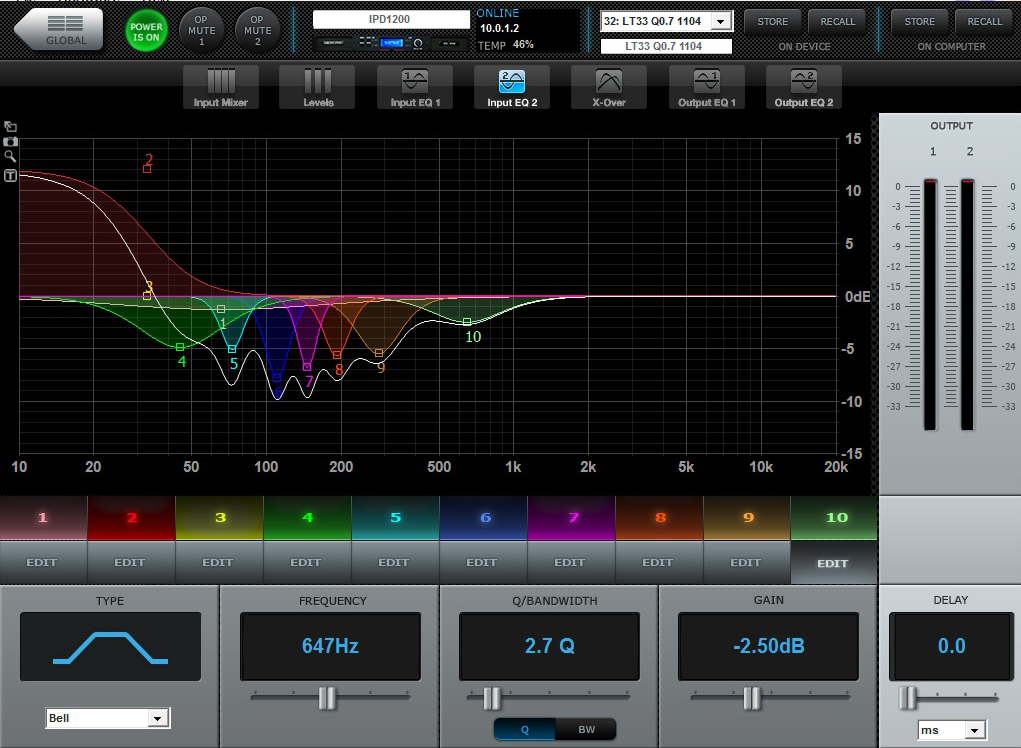Click the LT33 Q0.7 1104 preset name field

click(x=665, y=46)
